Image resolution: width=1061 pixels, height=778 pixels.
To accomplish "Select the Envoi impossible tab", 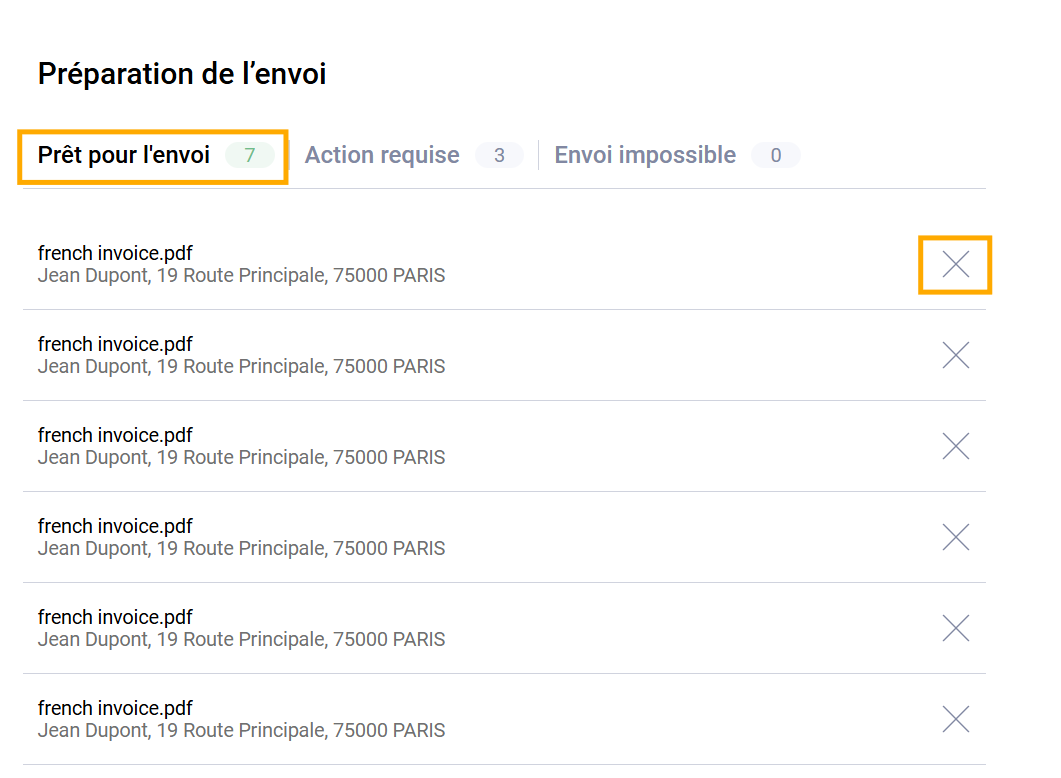I will (x=645, y=155).
